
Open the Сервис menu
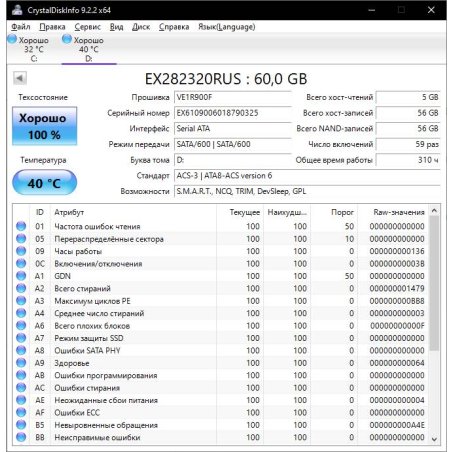coord(87,27)
